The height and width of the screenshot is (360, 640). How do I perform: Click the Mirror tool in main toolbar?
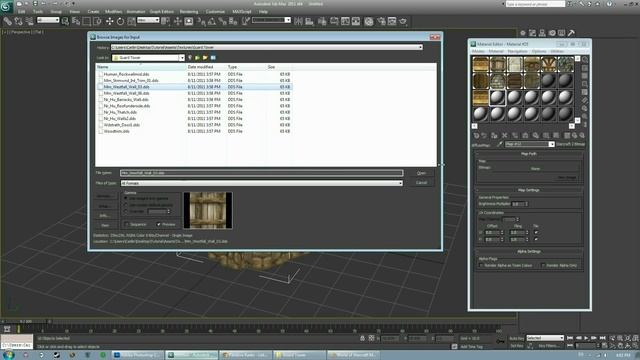tap(298, 21)
